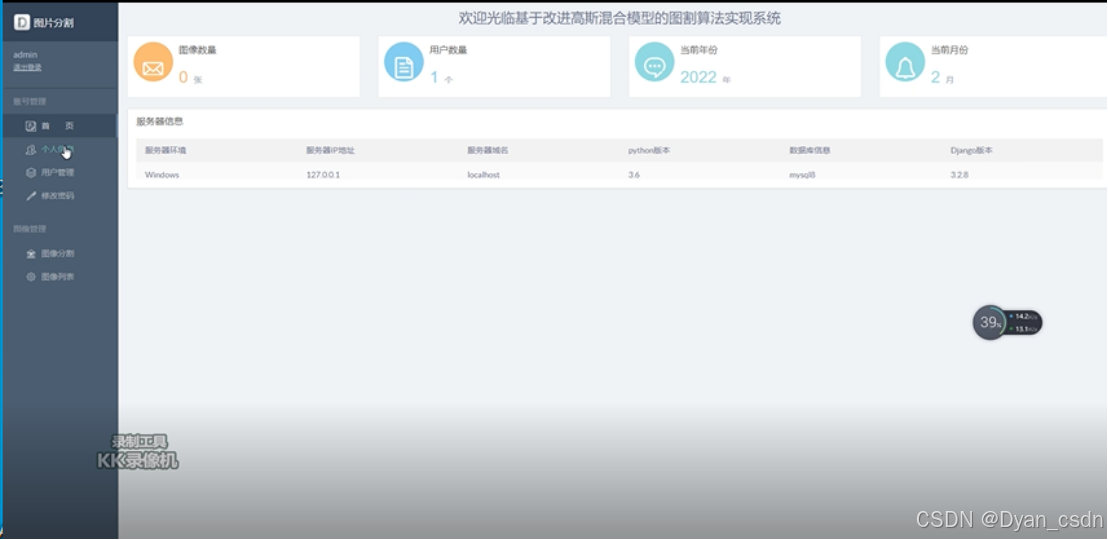Go to 用户管理 page

click(59, 172)
